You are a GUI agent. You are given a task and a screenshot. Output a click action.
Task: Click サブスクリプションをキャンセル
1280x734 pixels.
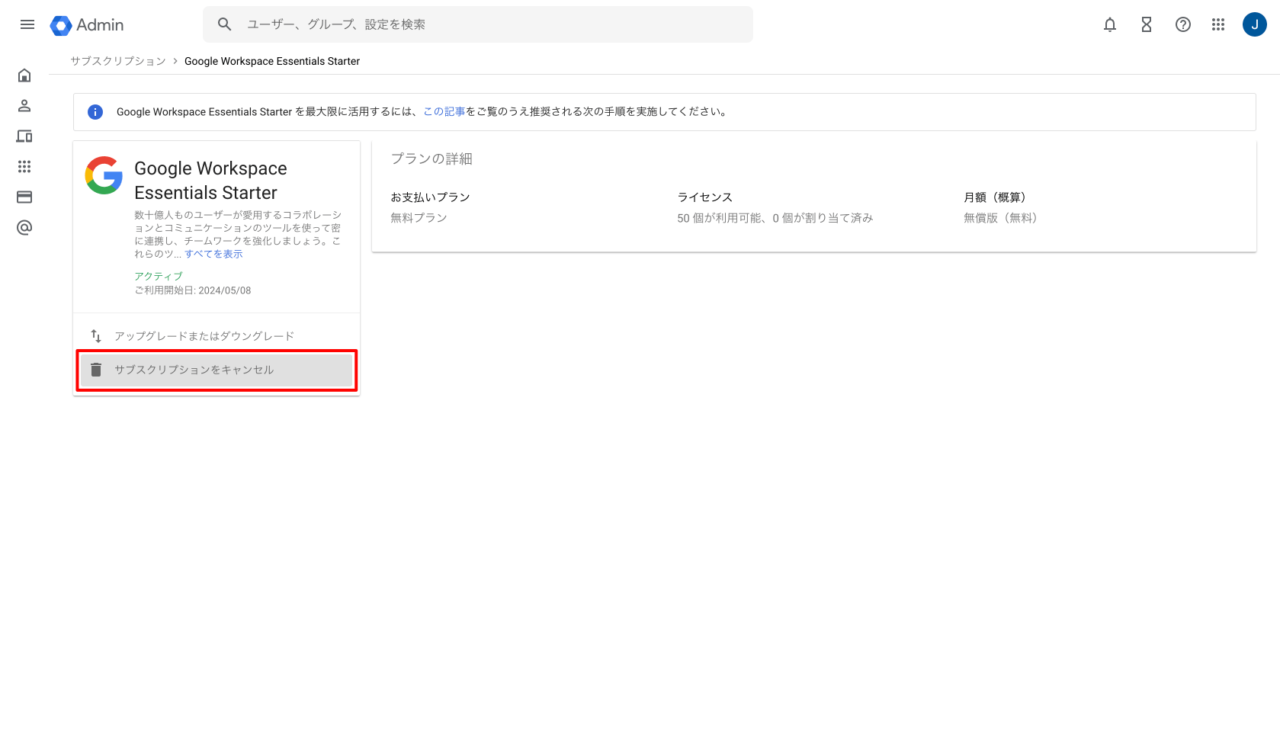click(194, 370)
